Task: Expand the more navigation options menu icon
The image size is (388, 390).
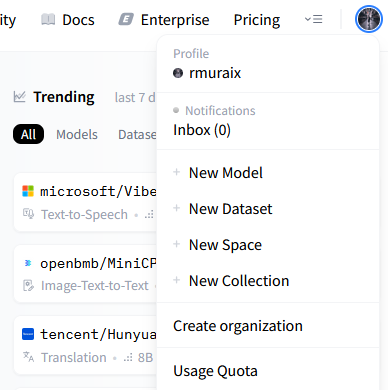Action: click(314, 19)
